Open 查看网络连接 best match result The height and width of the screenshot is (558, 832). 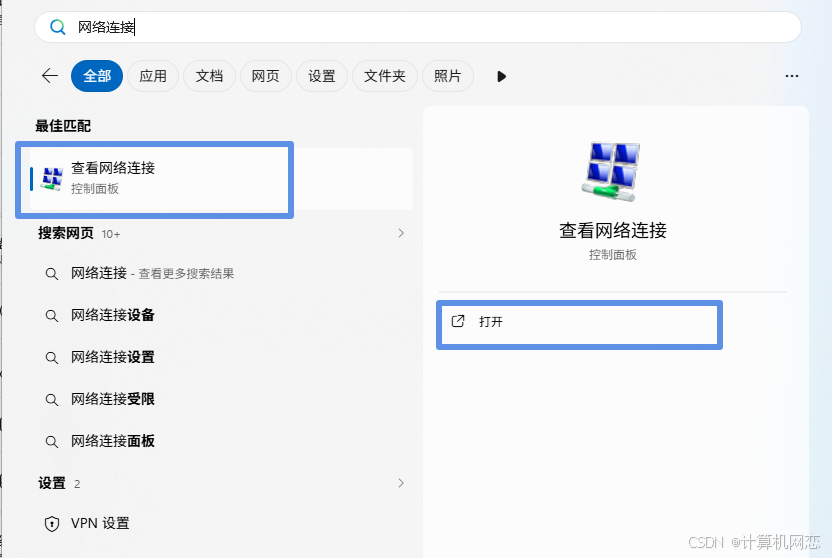[221, 179]
